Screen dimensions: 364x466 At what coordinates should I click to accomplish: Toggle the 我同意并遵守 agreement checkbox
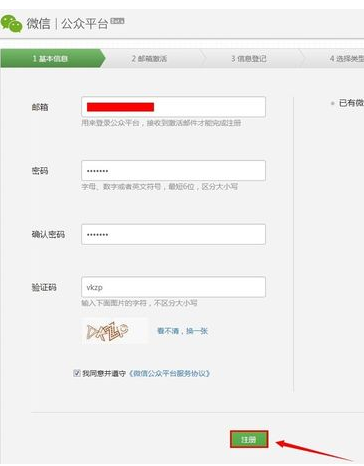tap(77, 373)
